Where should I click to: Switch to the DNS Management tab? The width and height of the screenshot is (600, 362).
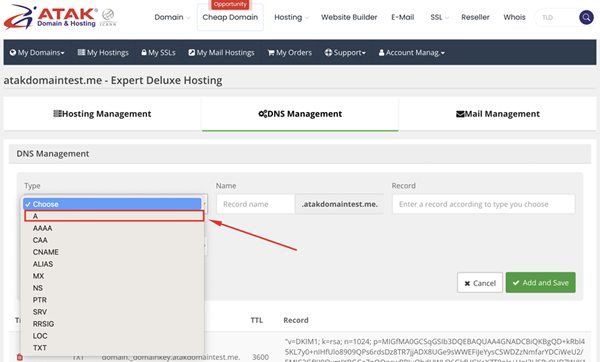[300, 114]
